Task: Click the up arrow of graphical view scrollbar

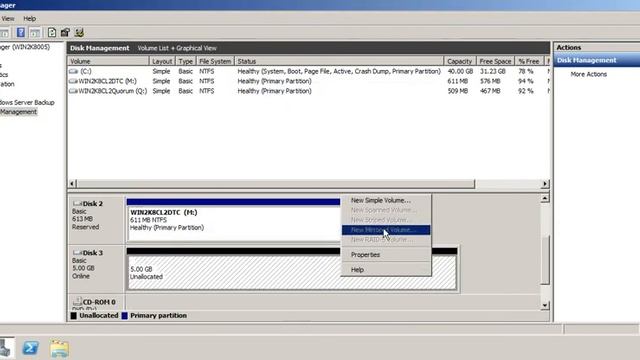Action: pyautogui.click(x=545, y=198)
